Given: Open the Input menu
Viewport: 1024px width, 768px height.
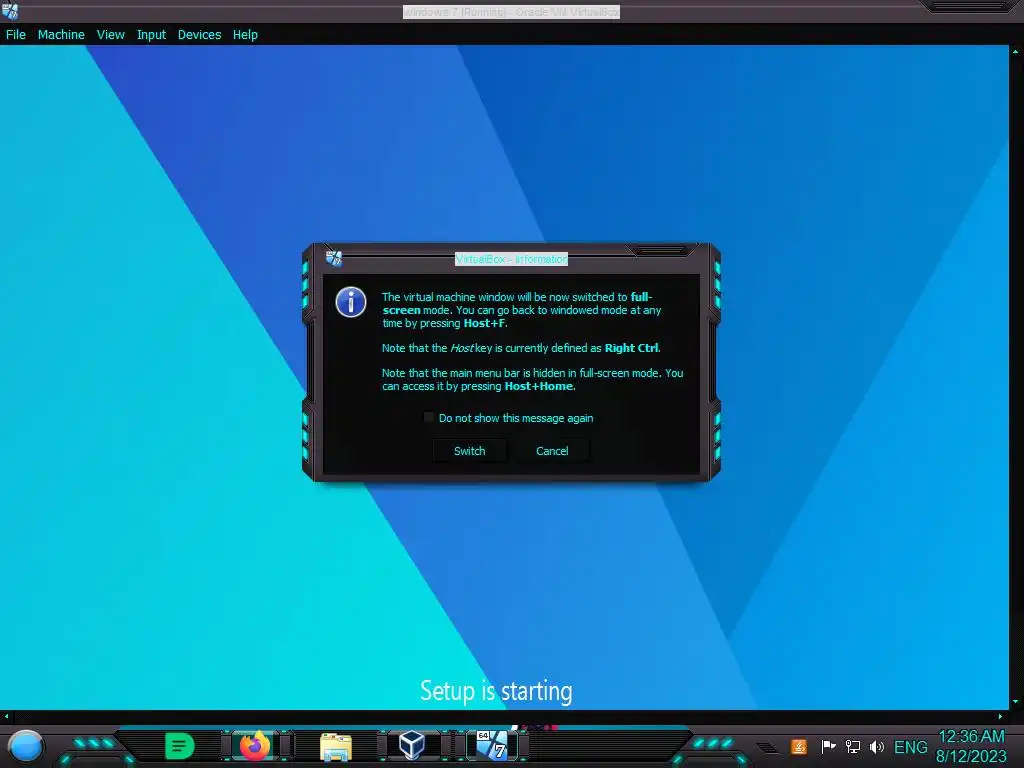Looking at the screenshot, I should pos(151,35).
